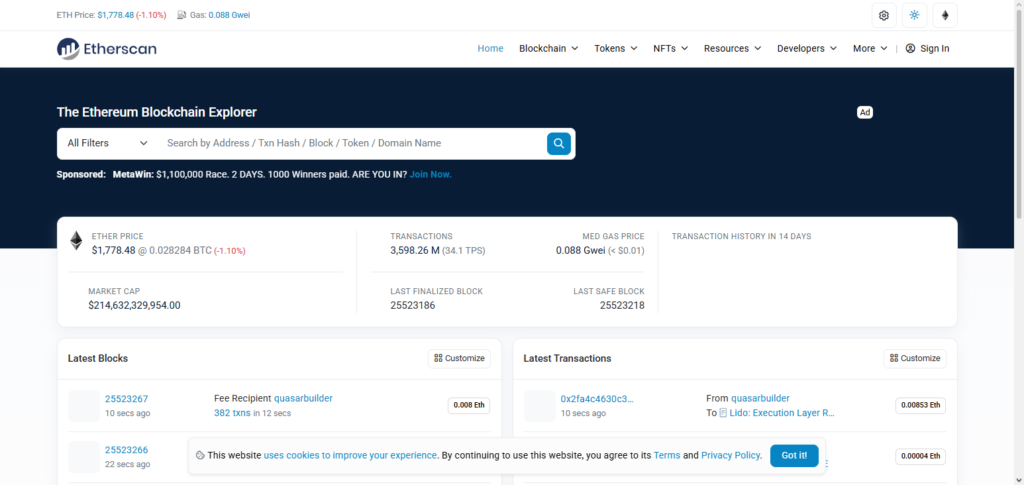This screenshot has height=485, width=1024.
Task: Click the uses cookies to improve link
Action: 350,455
